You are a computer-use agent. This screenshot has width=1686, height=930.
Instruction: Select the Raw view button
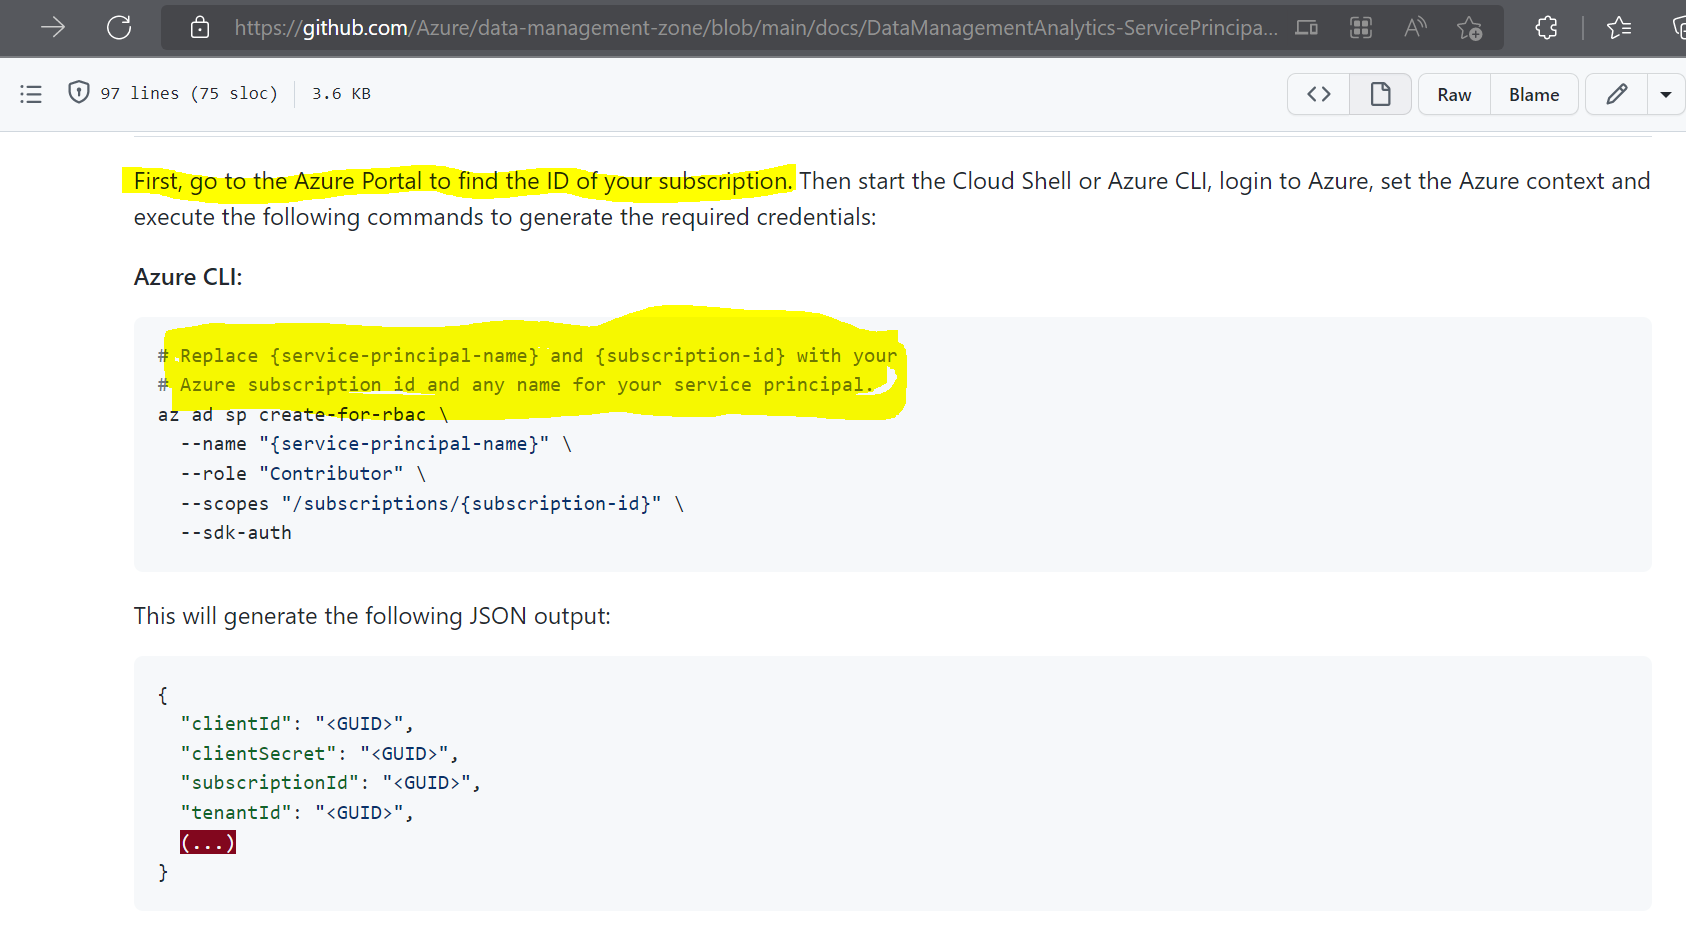click(x=1453, y=93)
